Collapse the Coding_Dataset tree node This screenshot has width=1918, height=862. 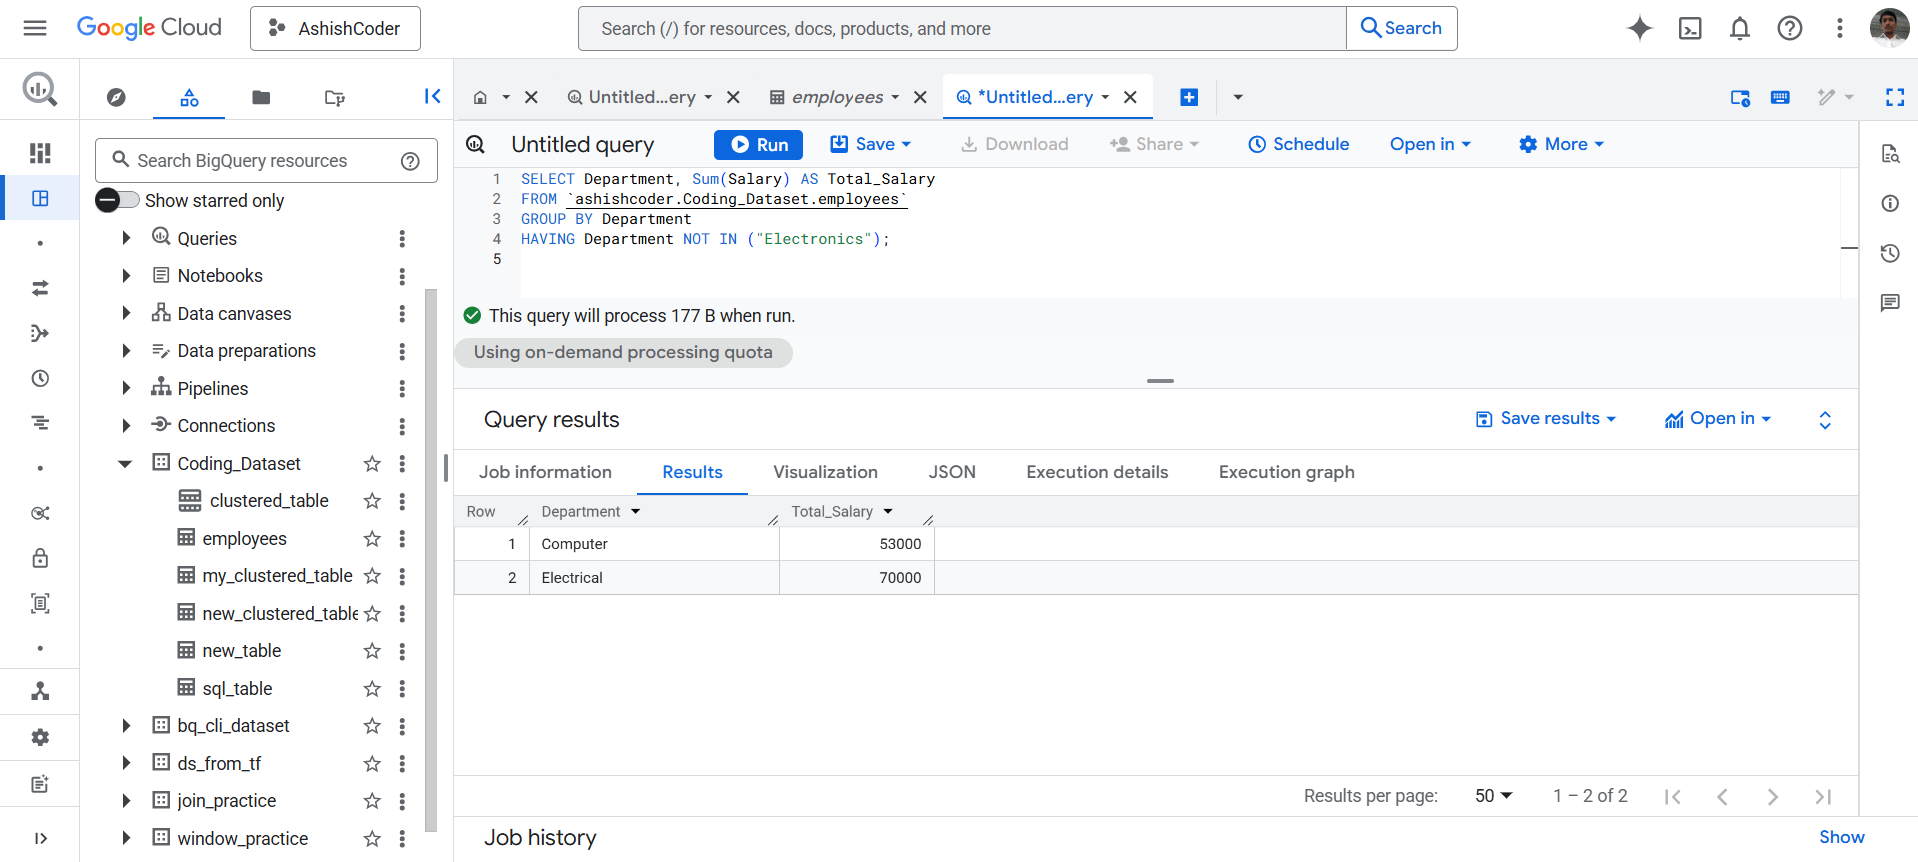coord(125,464)
